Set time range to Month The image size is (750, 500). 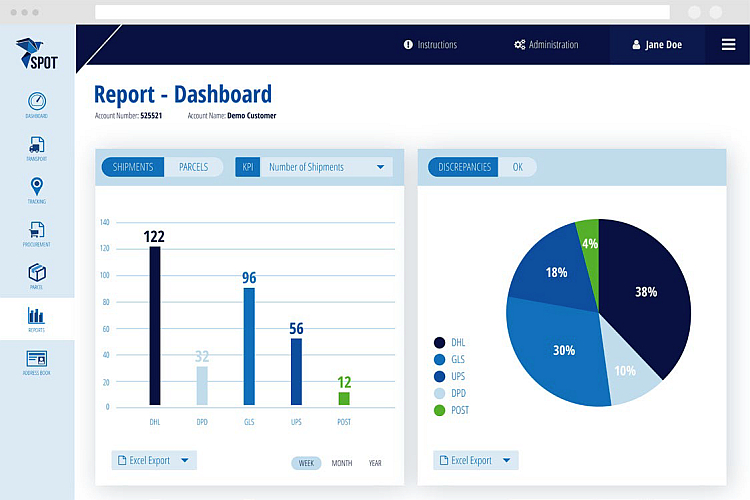[342, 463]
